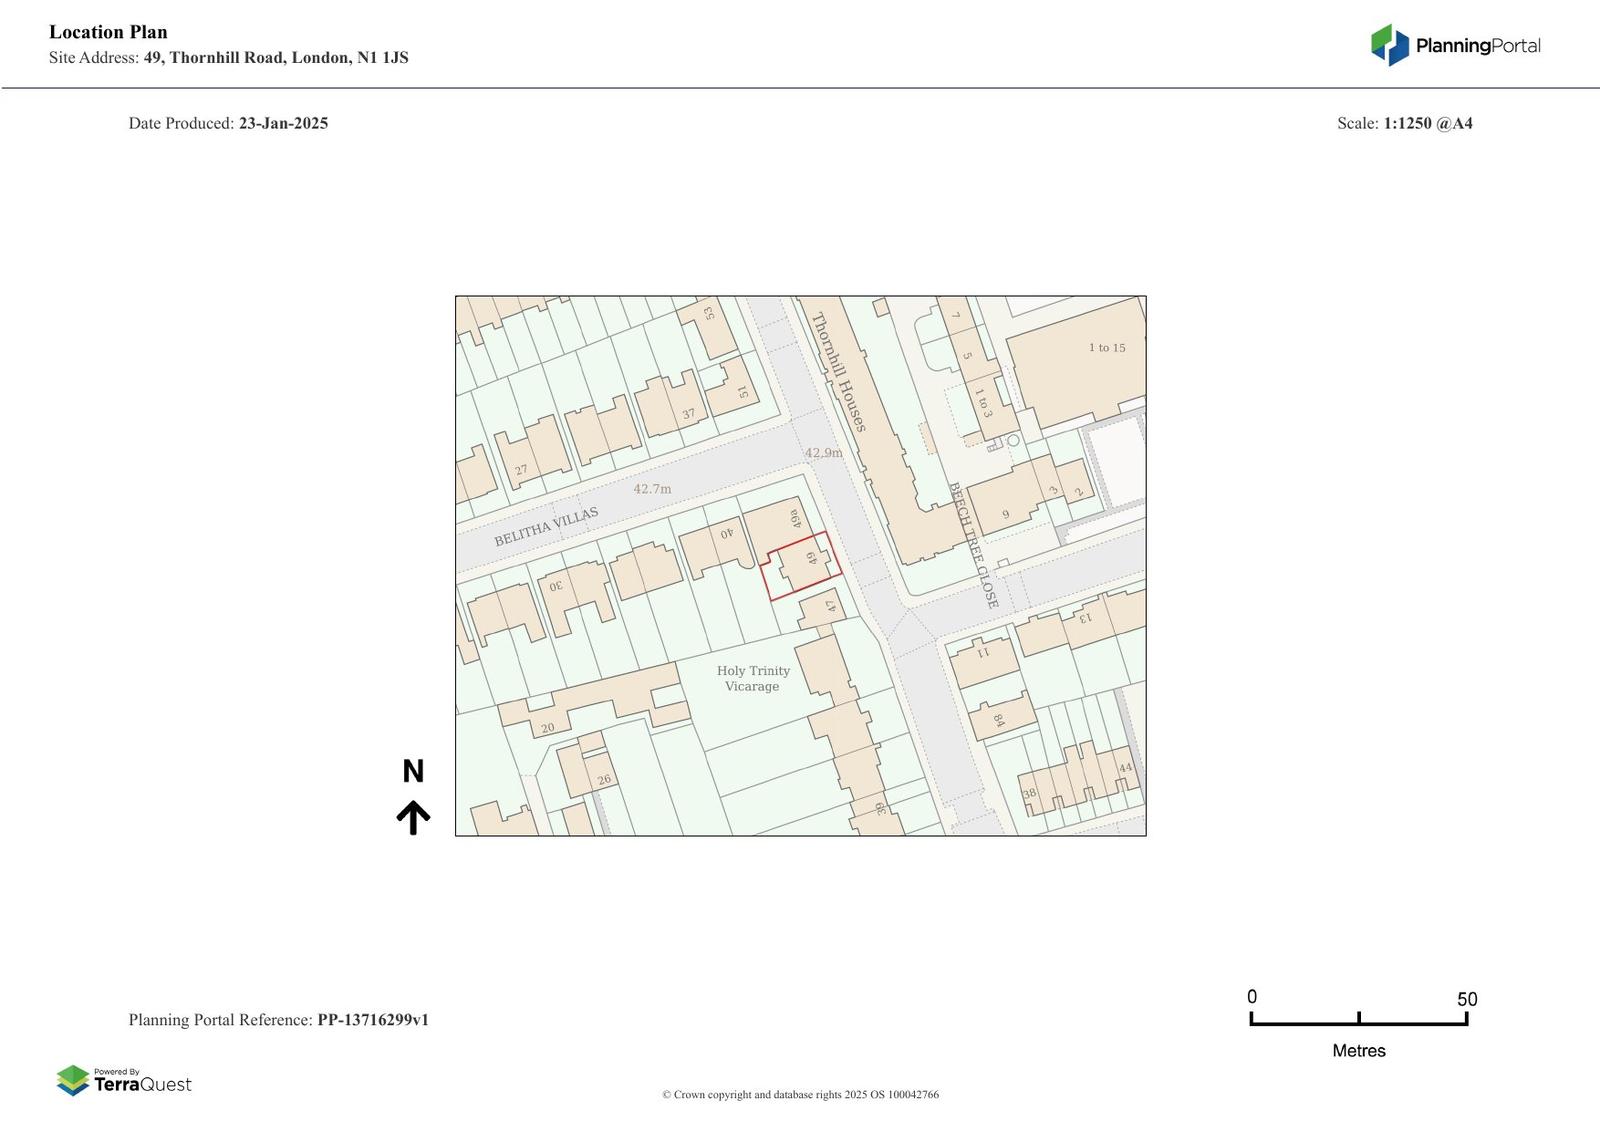
Task: Select the Beech Tree Close road label
Action: coord(973,545)
